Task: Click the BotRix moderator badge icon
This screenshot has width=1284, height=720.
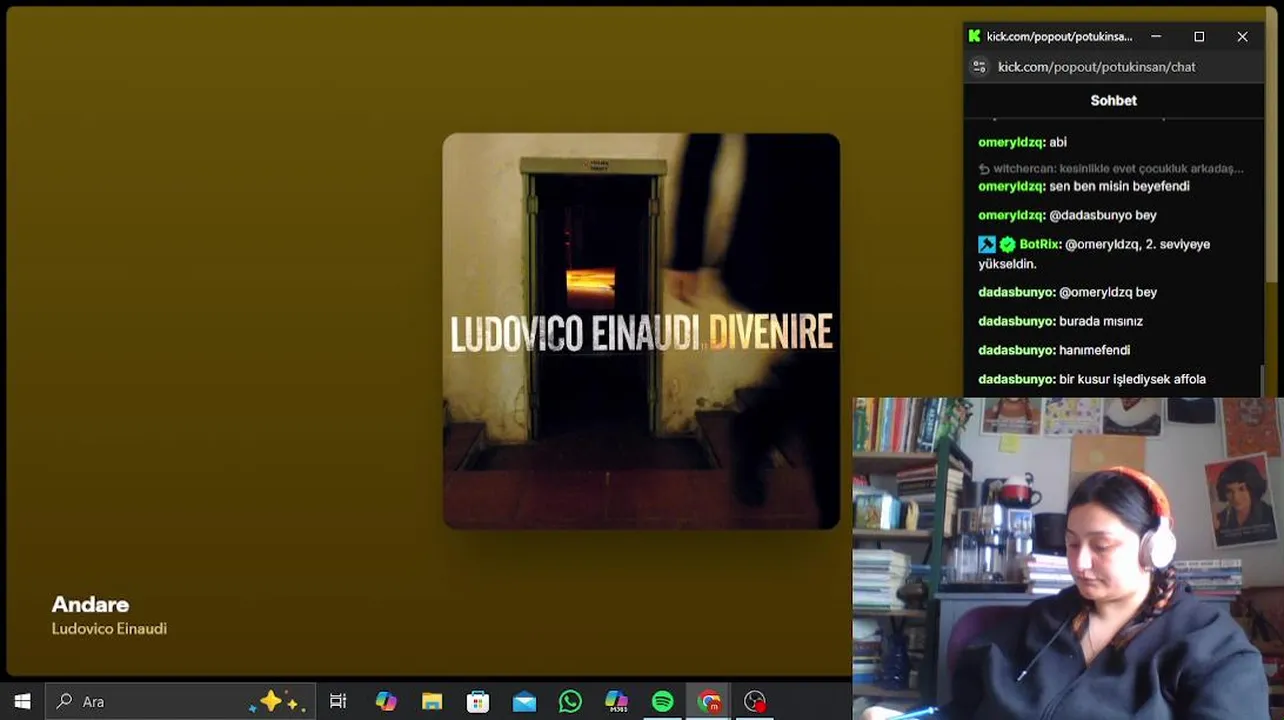Action: [x=987, y=244]
